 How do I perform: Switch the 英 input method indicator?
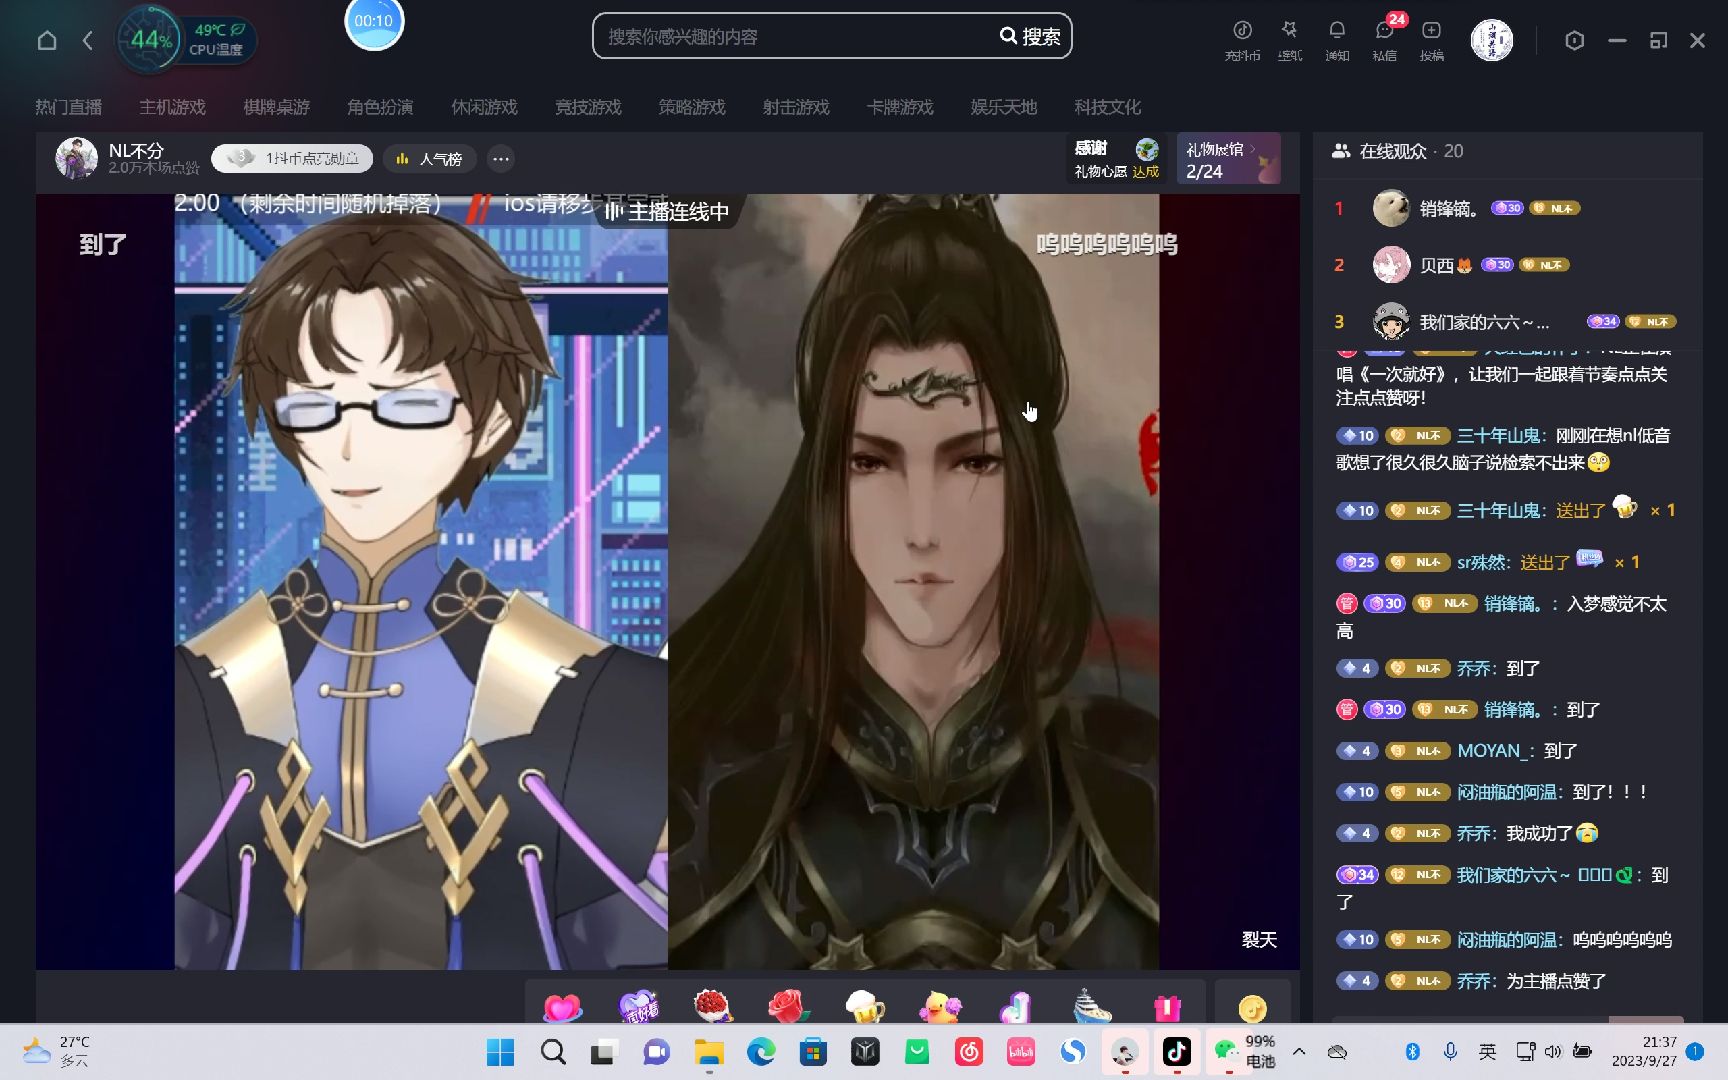(x=1488, y=1051)
